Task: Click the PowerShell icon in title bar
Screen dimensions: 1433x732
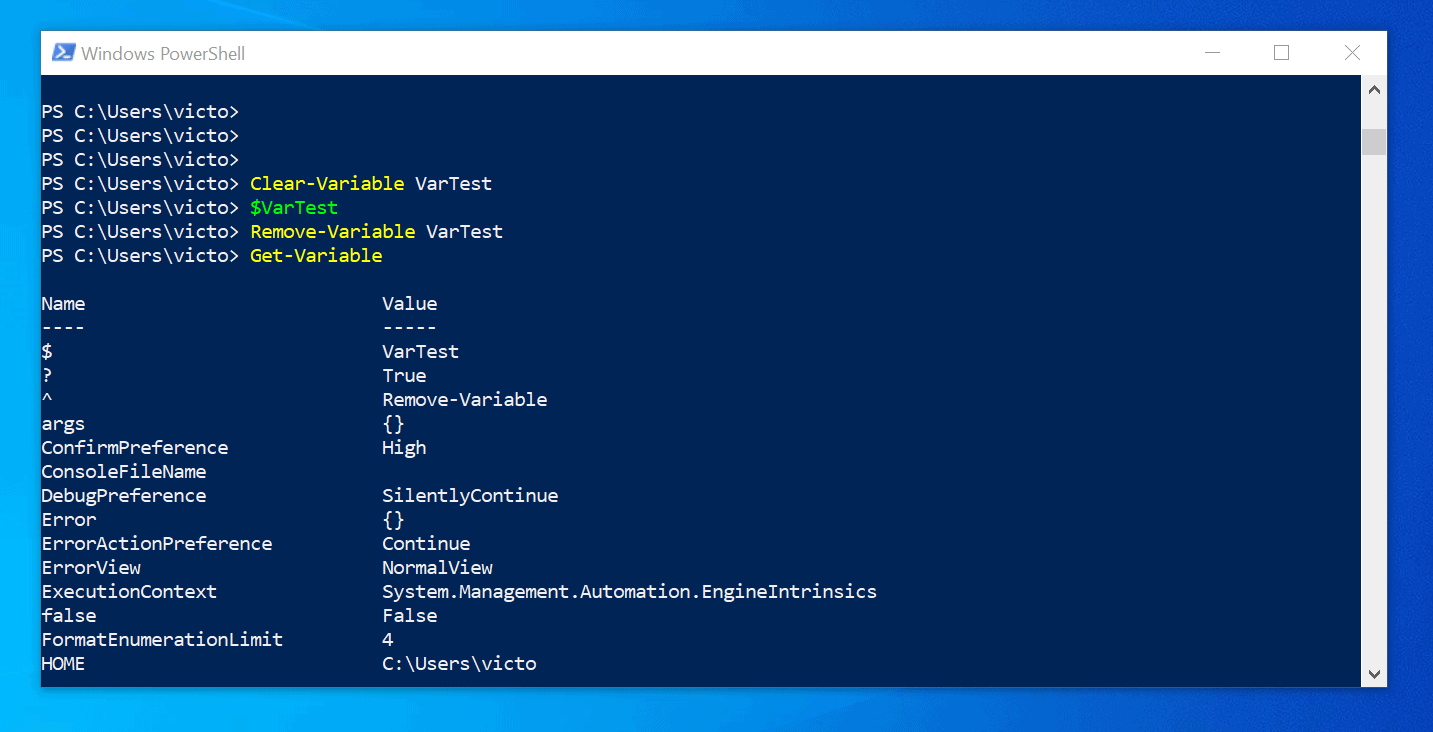Action: [64, 53]
